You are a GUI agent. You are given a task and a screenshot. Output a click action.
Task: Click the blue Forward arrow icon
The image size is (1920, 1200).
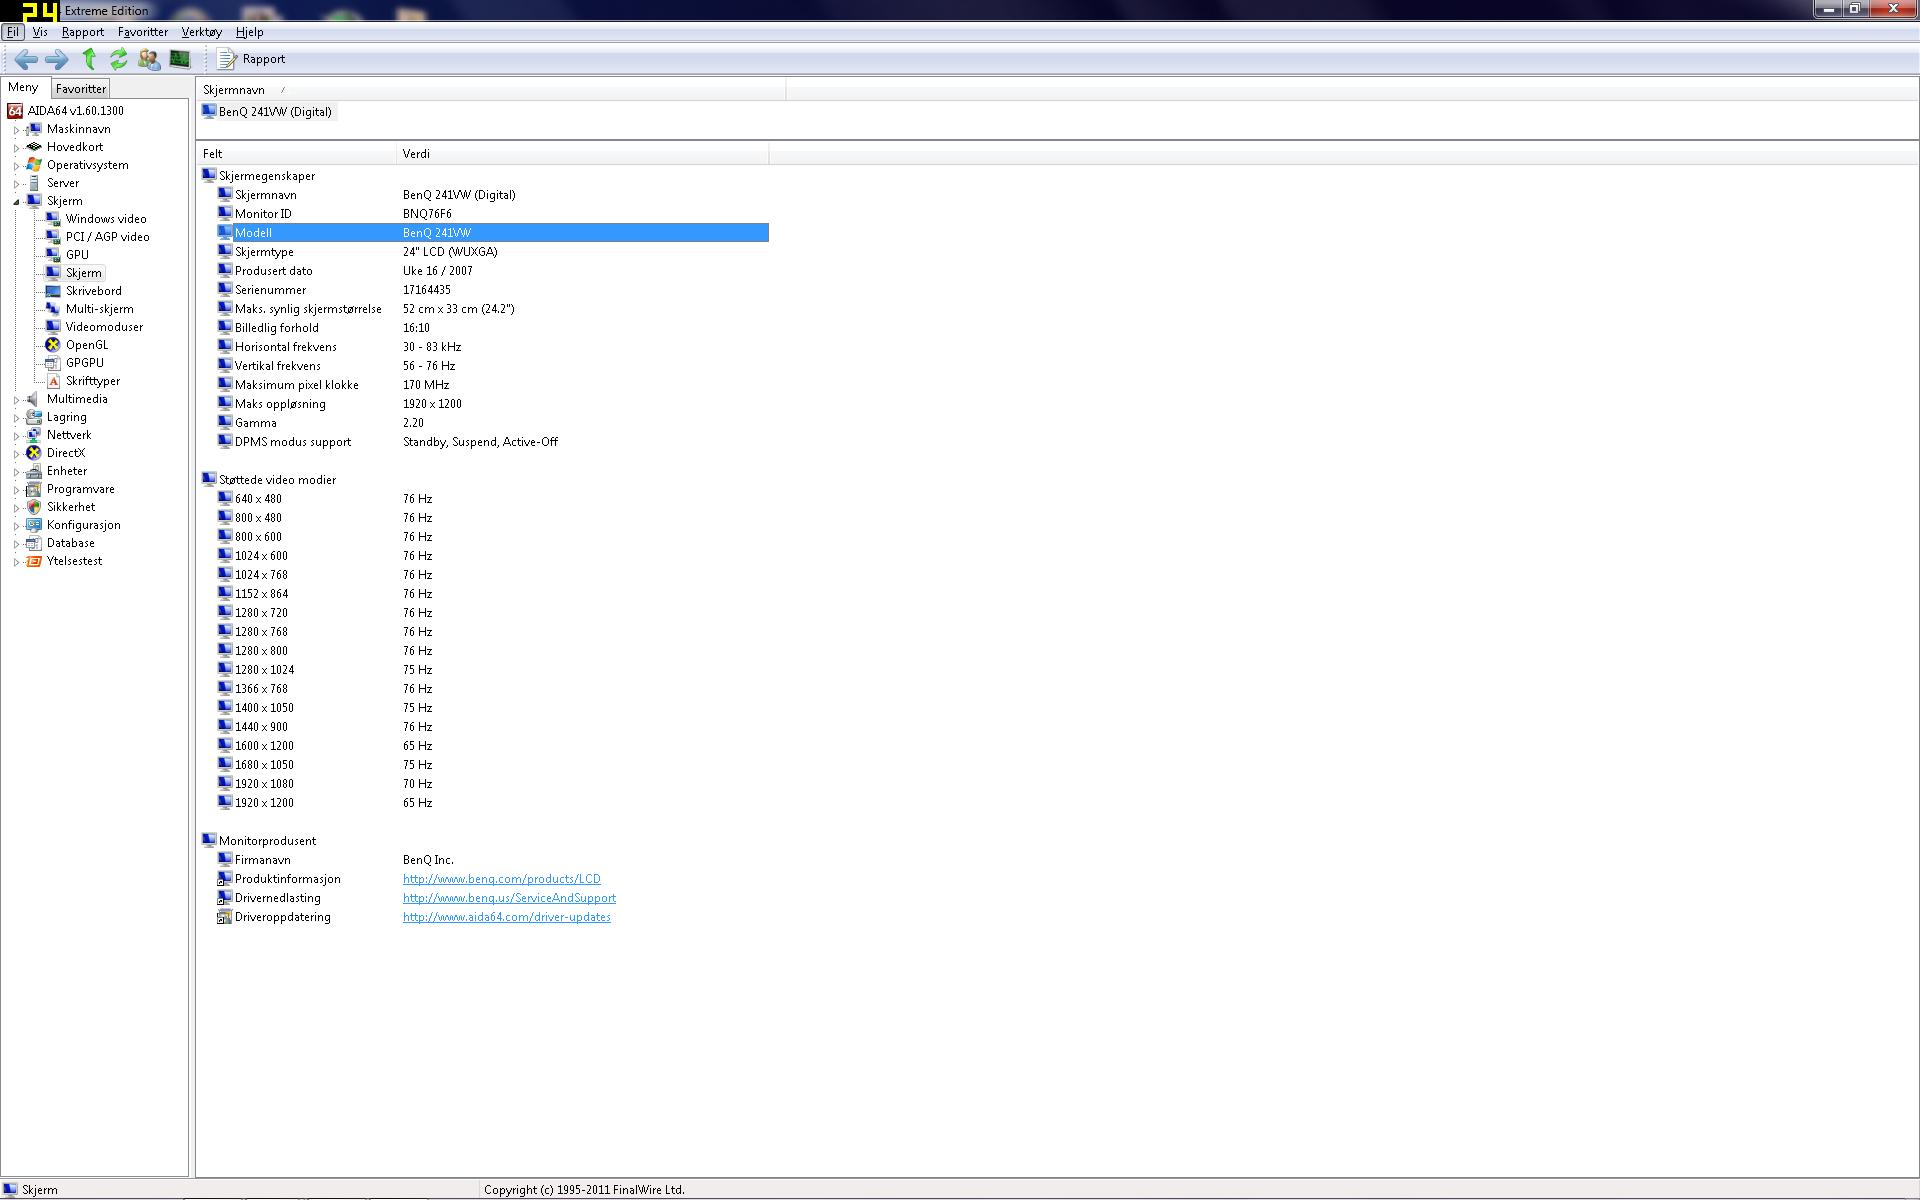pos(57,59)
